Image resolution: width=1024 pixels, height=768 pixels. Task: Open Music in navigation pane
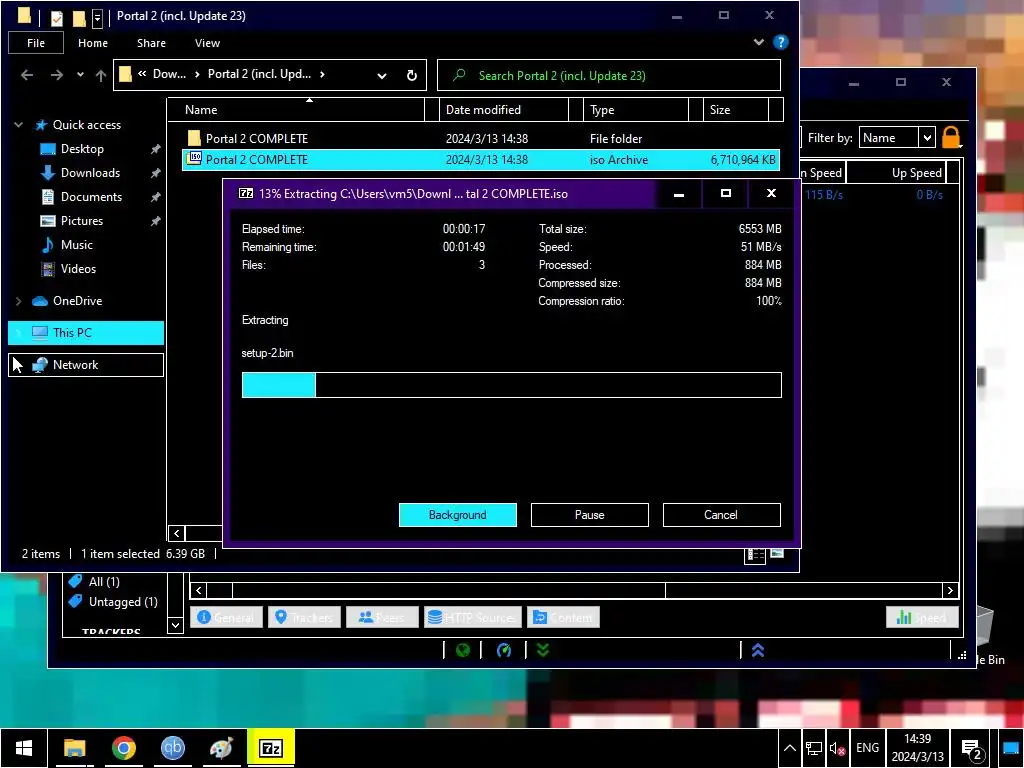(x=76, y=245)
